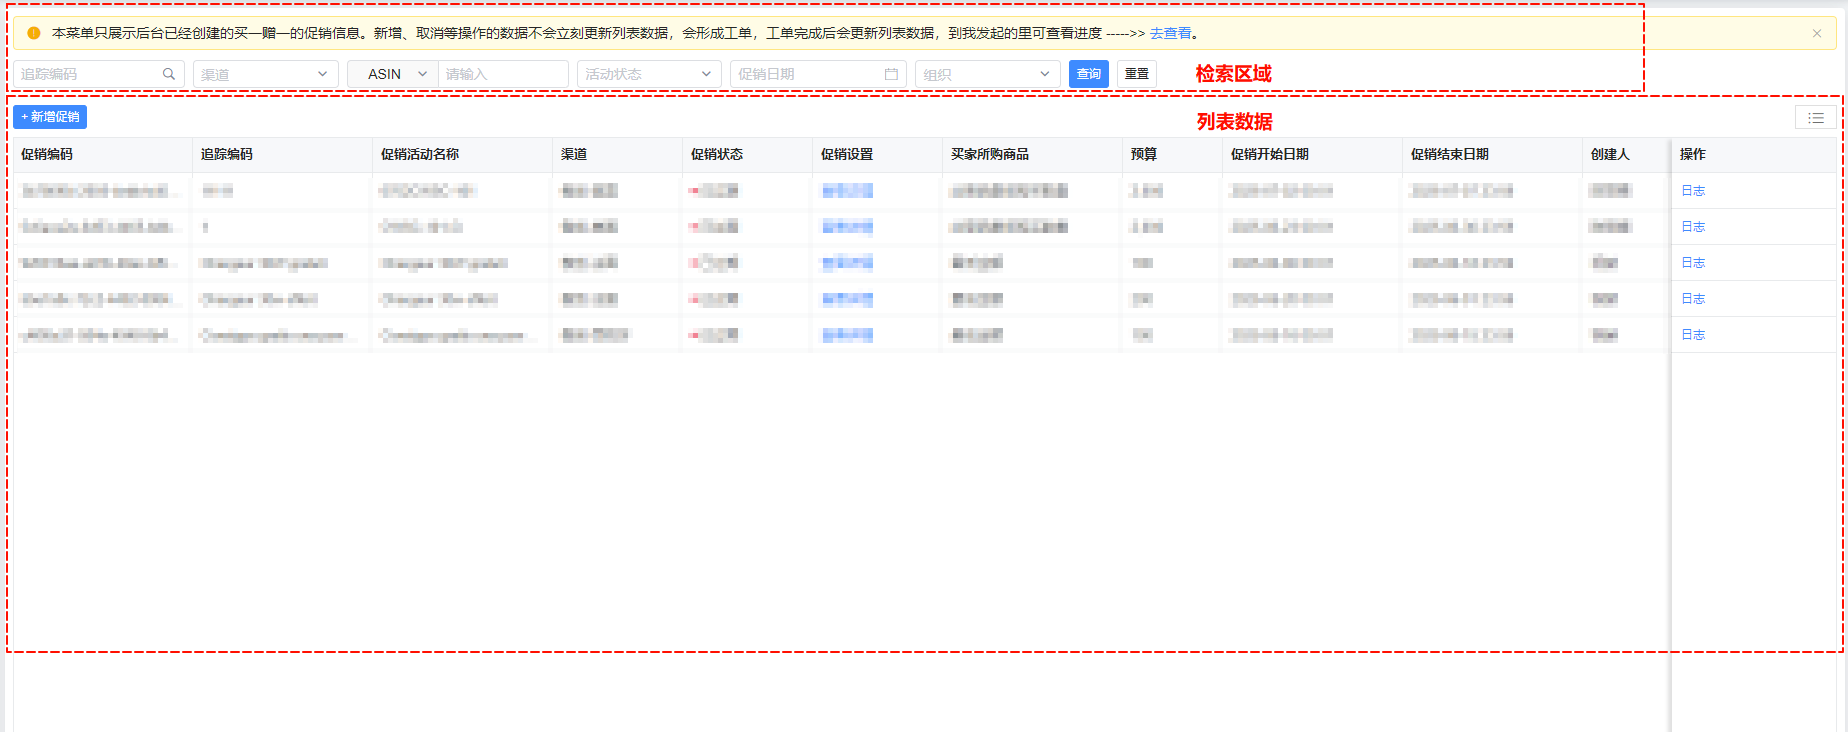
Task: Expand the 渠道 dropdown
Action: pos(265,74)
